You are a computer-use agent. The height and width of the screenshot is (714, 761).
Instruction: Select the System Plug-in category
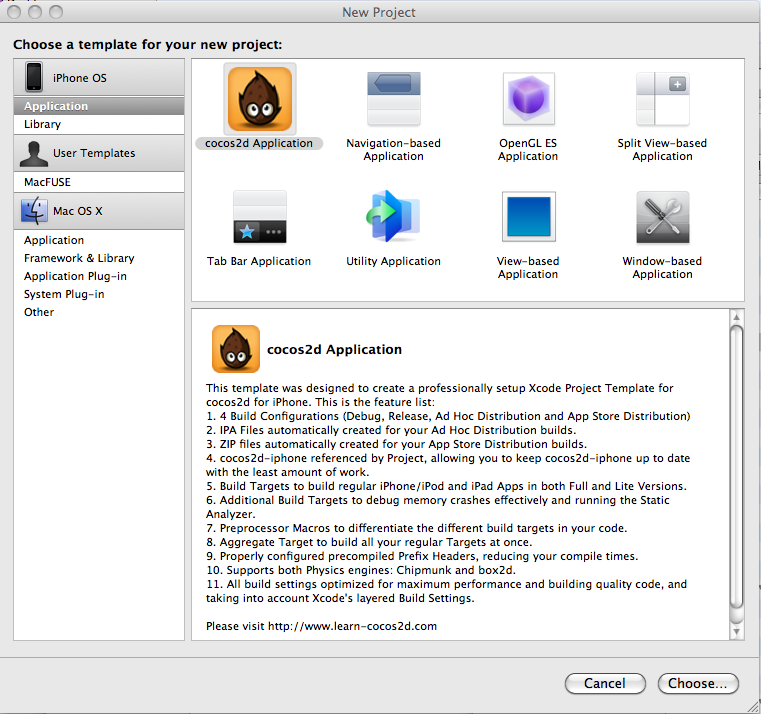point(99,294)
